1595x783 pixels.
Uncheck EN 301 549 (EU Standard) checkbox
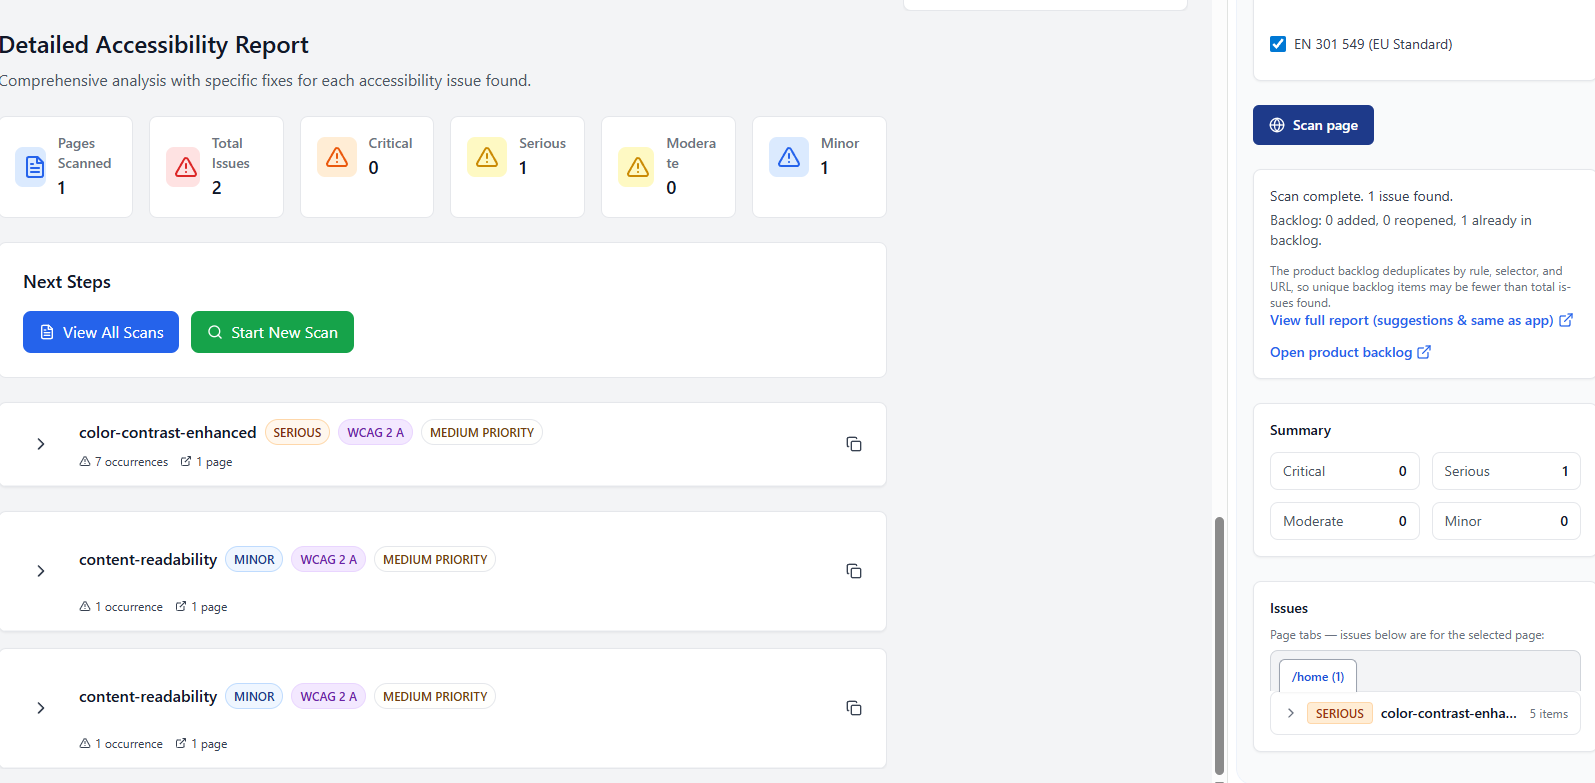(x=1278, y=44)
